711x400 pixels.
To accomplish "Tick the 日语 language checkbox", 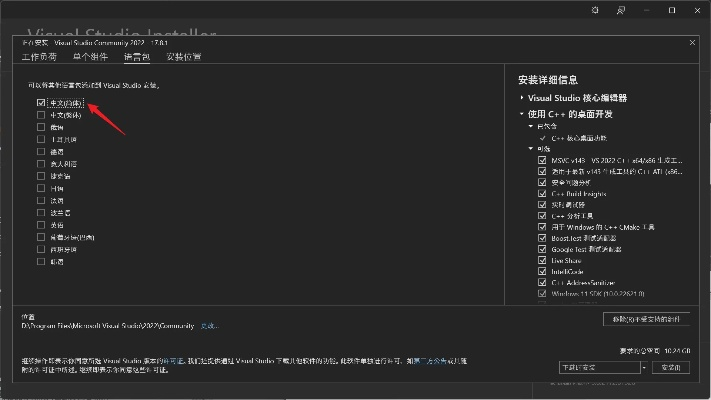I will (x=41, y=188).
